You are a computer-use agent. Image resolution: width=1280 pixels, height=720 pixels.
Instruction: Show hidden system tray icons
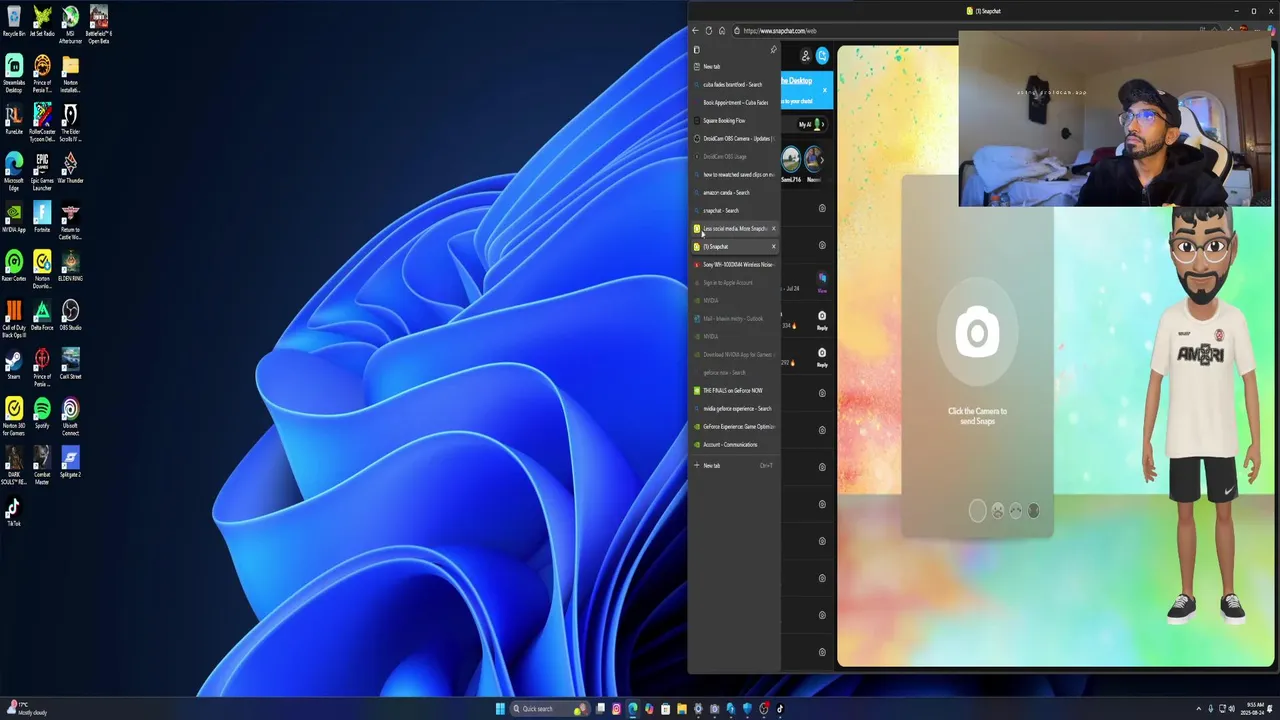click(1198, 709)
